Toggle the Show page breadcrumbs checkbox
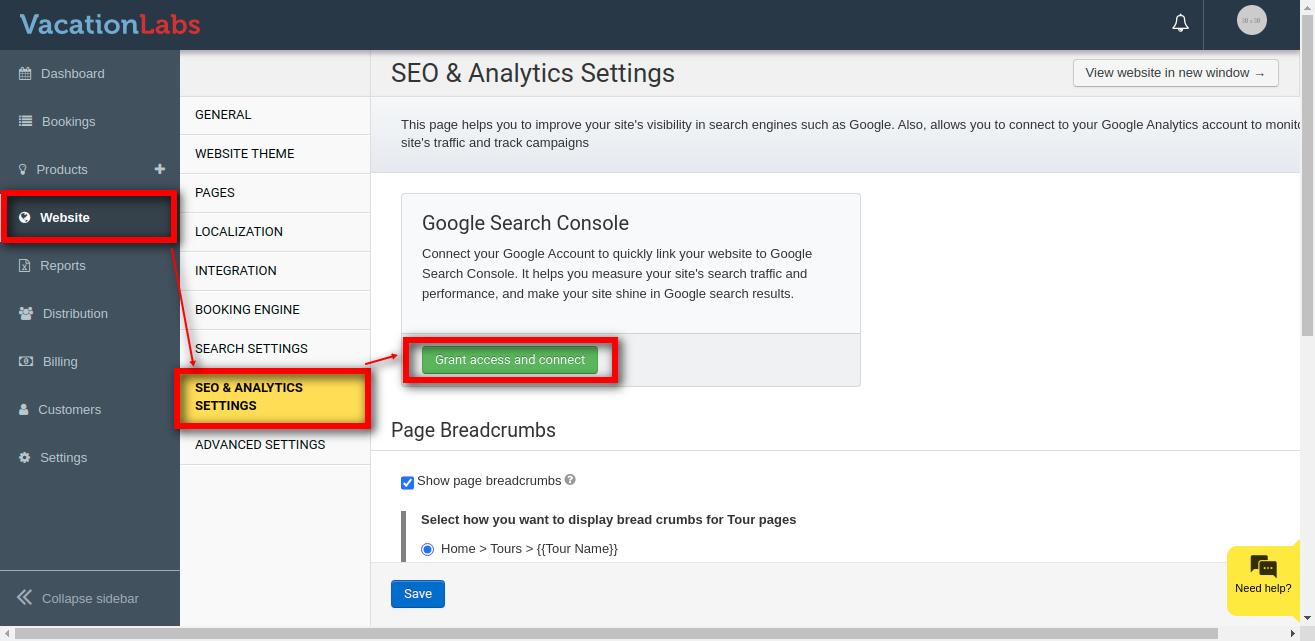 click(x=407, y=482)
